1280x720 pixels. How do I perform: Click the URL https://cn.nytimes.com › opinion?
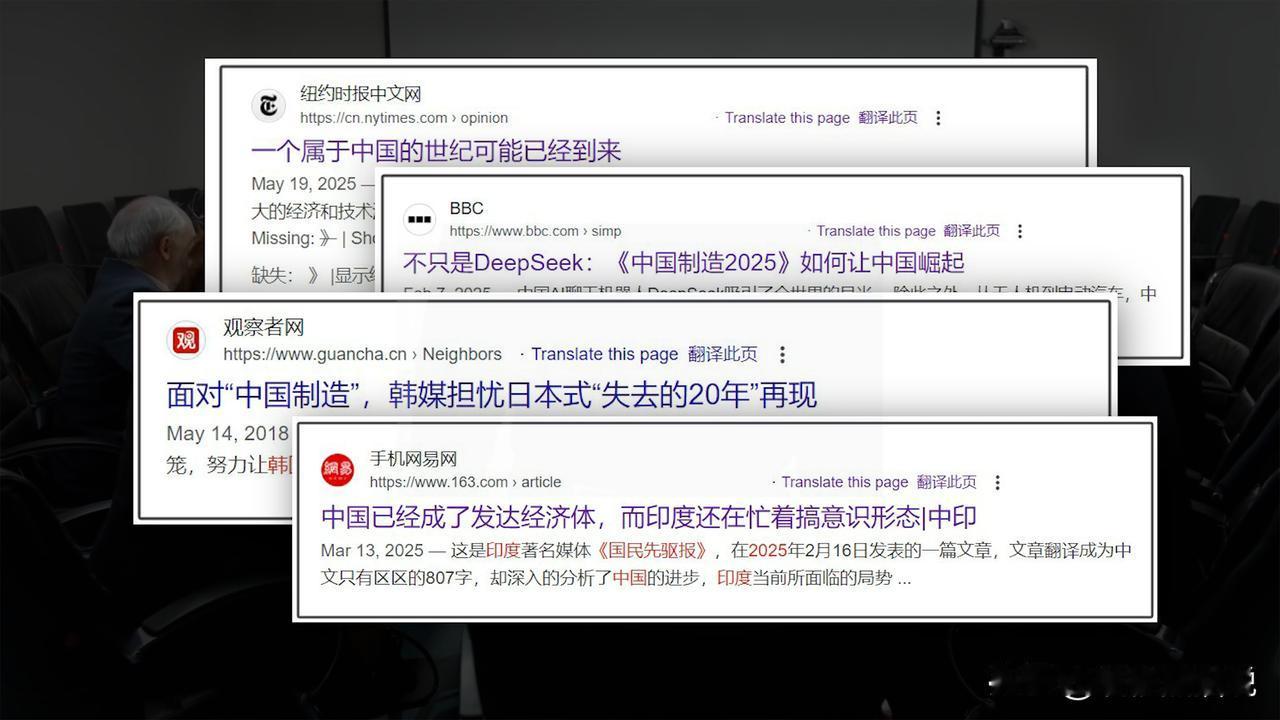click(404, 118)
